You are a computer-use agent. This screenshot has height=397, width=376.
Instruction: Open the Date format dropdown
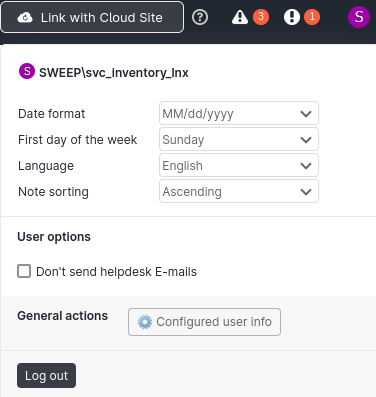point(239,113)
